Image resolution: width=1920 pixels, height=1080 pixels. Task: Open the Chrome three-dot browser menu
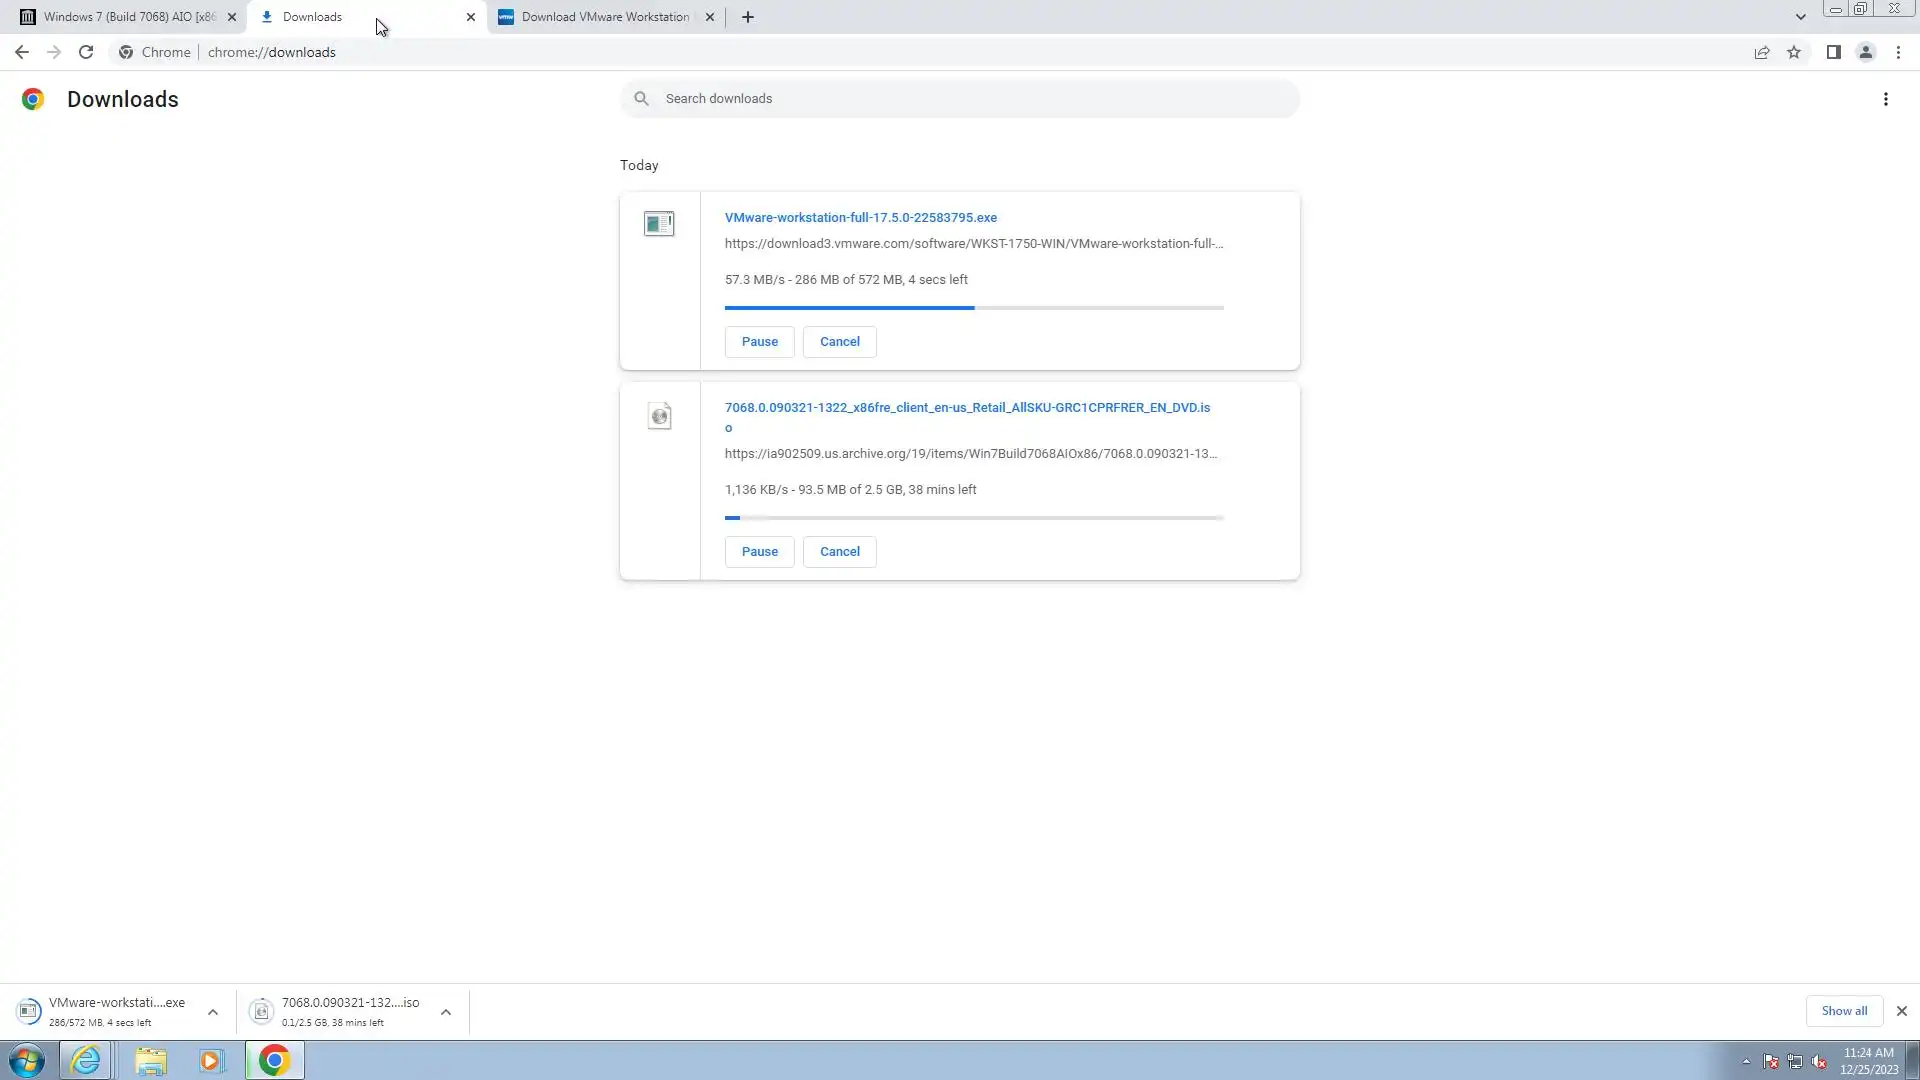1898,52
